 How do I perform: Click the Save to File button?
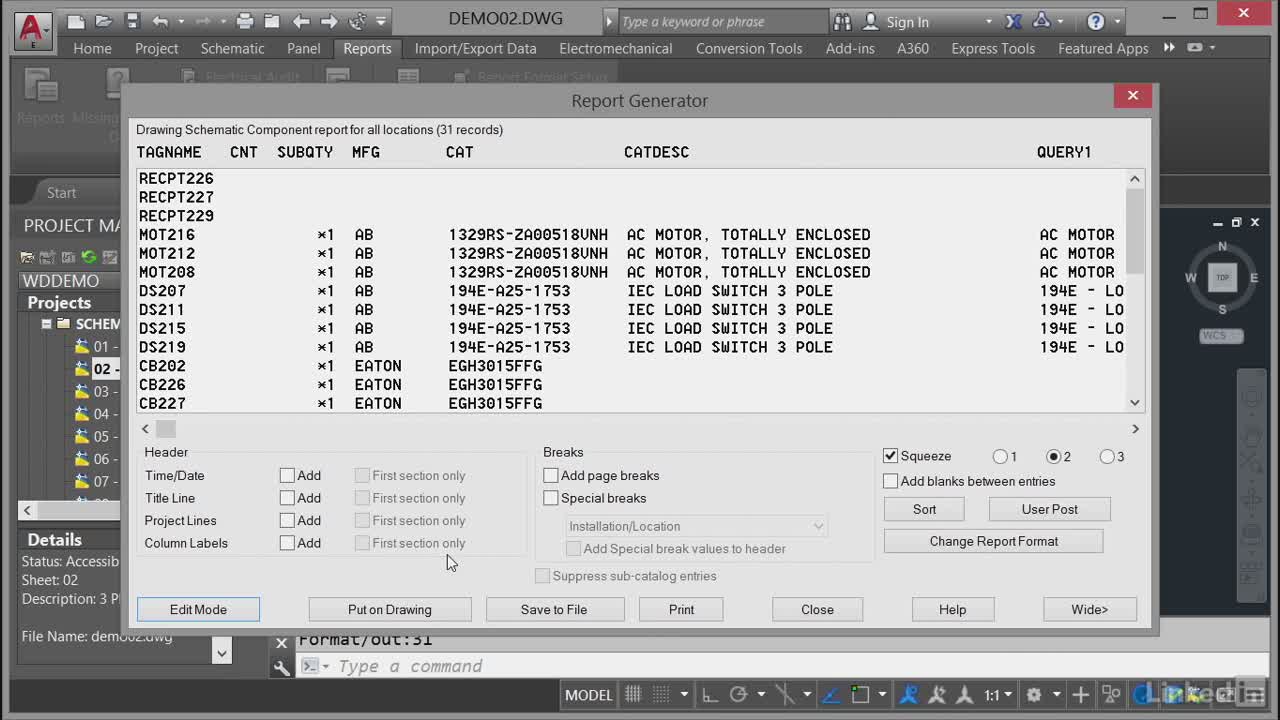pos(554,609)
